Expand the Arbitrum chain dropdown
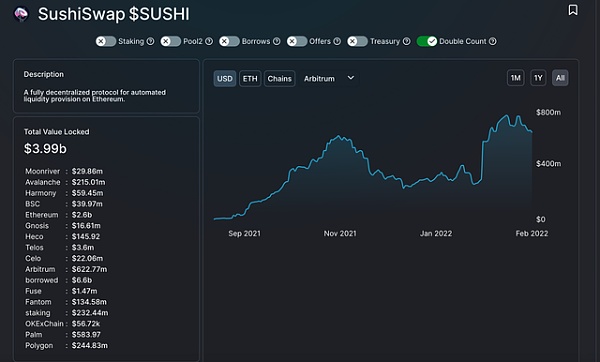The width and height of the screenshot is (600, 362). pos(329,78)
